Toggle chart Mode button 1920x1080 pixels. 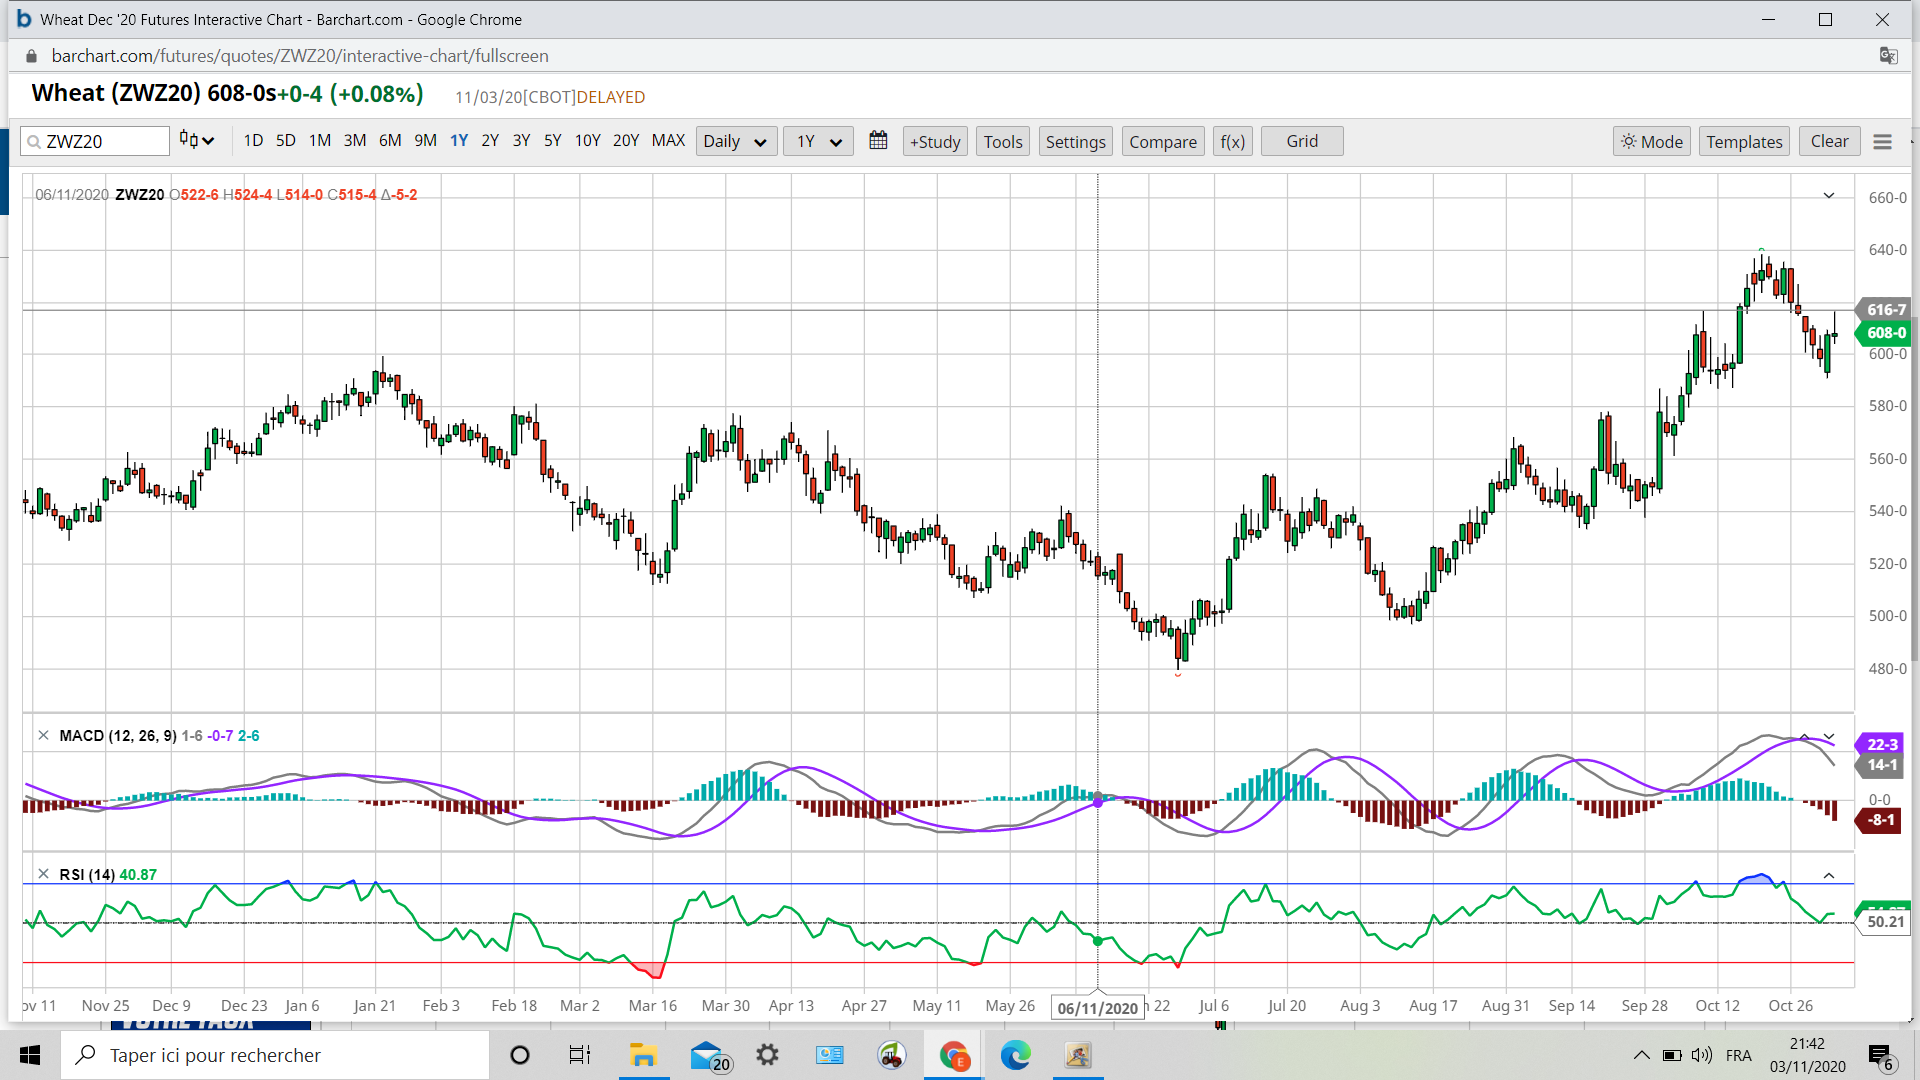click(x=1651, y=141)
